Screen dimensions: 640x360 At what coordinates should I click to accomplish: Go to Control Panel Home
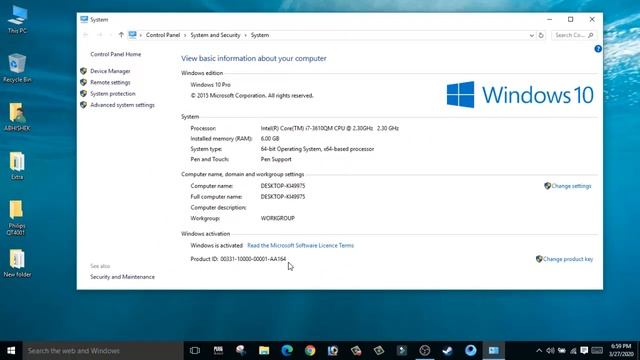[x=116, y=54]
